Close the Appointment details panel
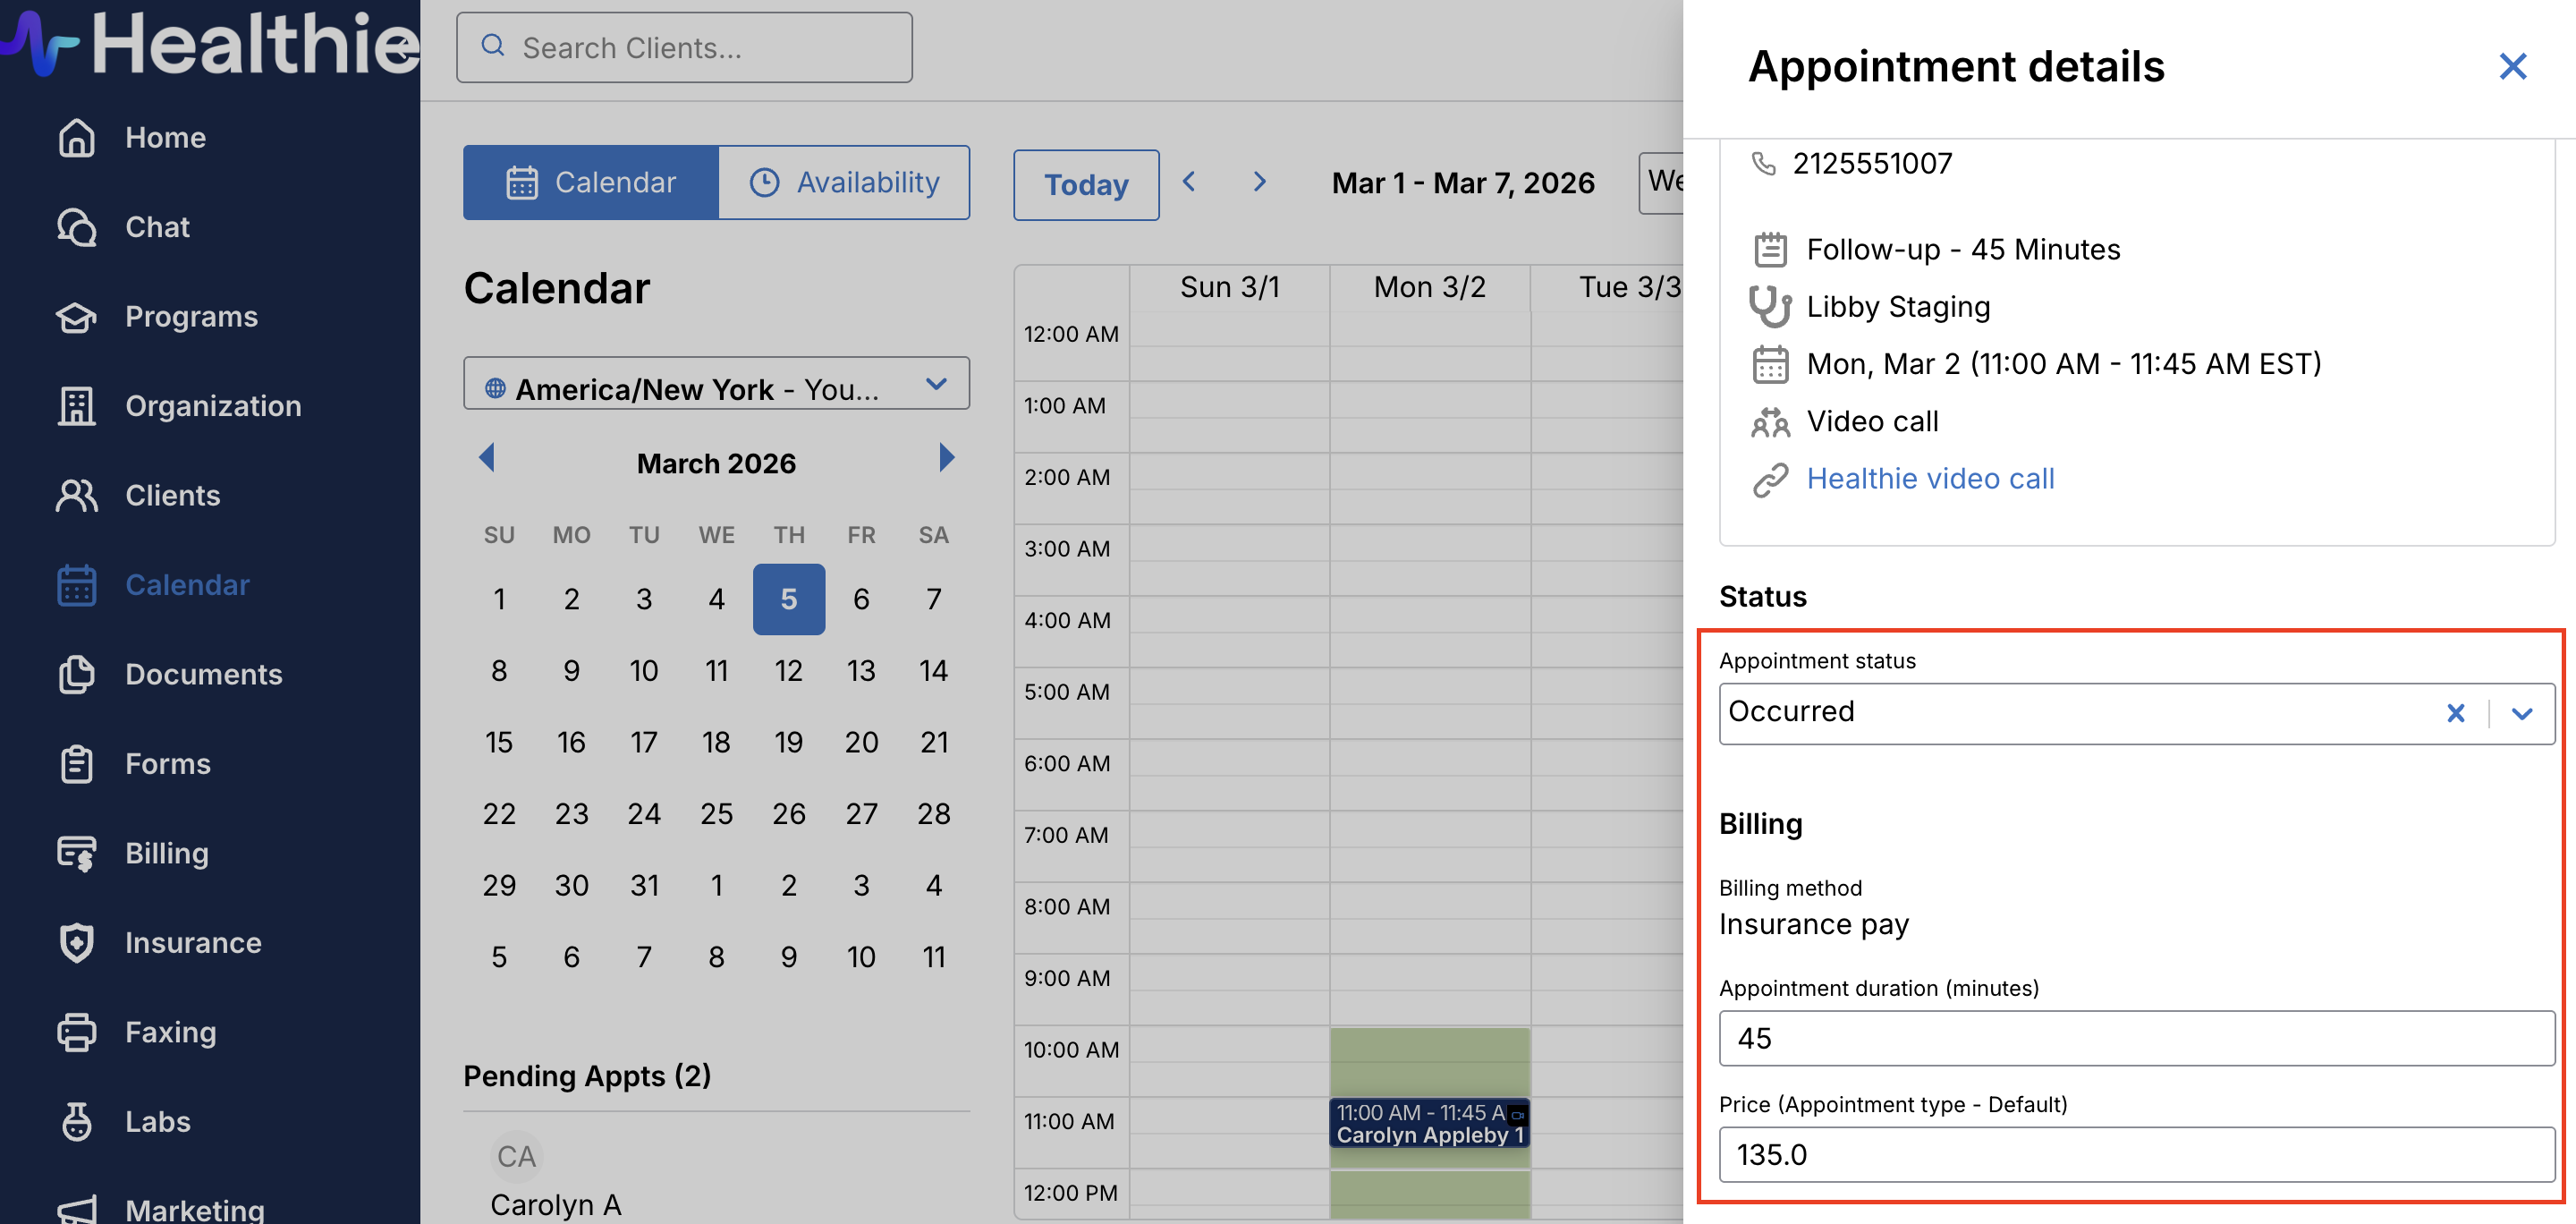The height and width of the screenshot is (1224, 2576). 2512,67
